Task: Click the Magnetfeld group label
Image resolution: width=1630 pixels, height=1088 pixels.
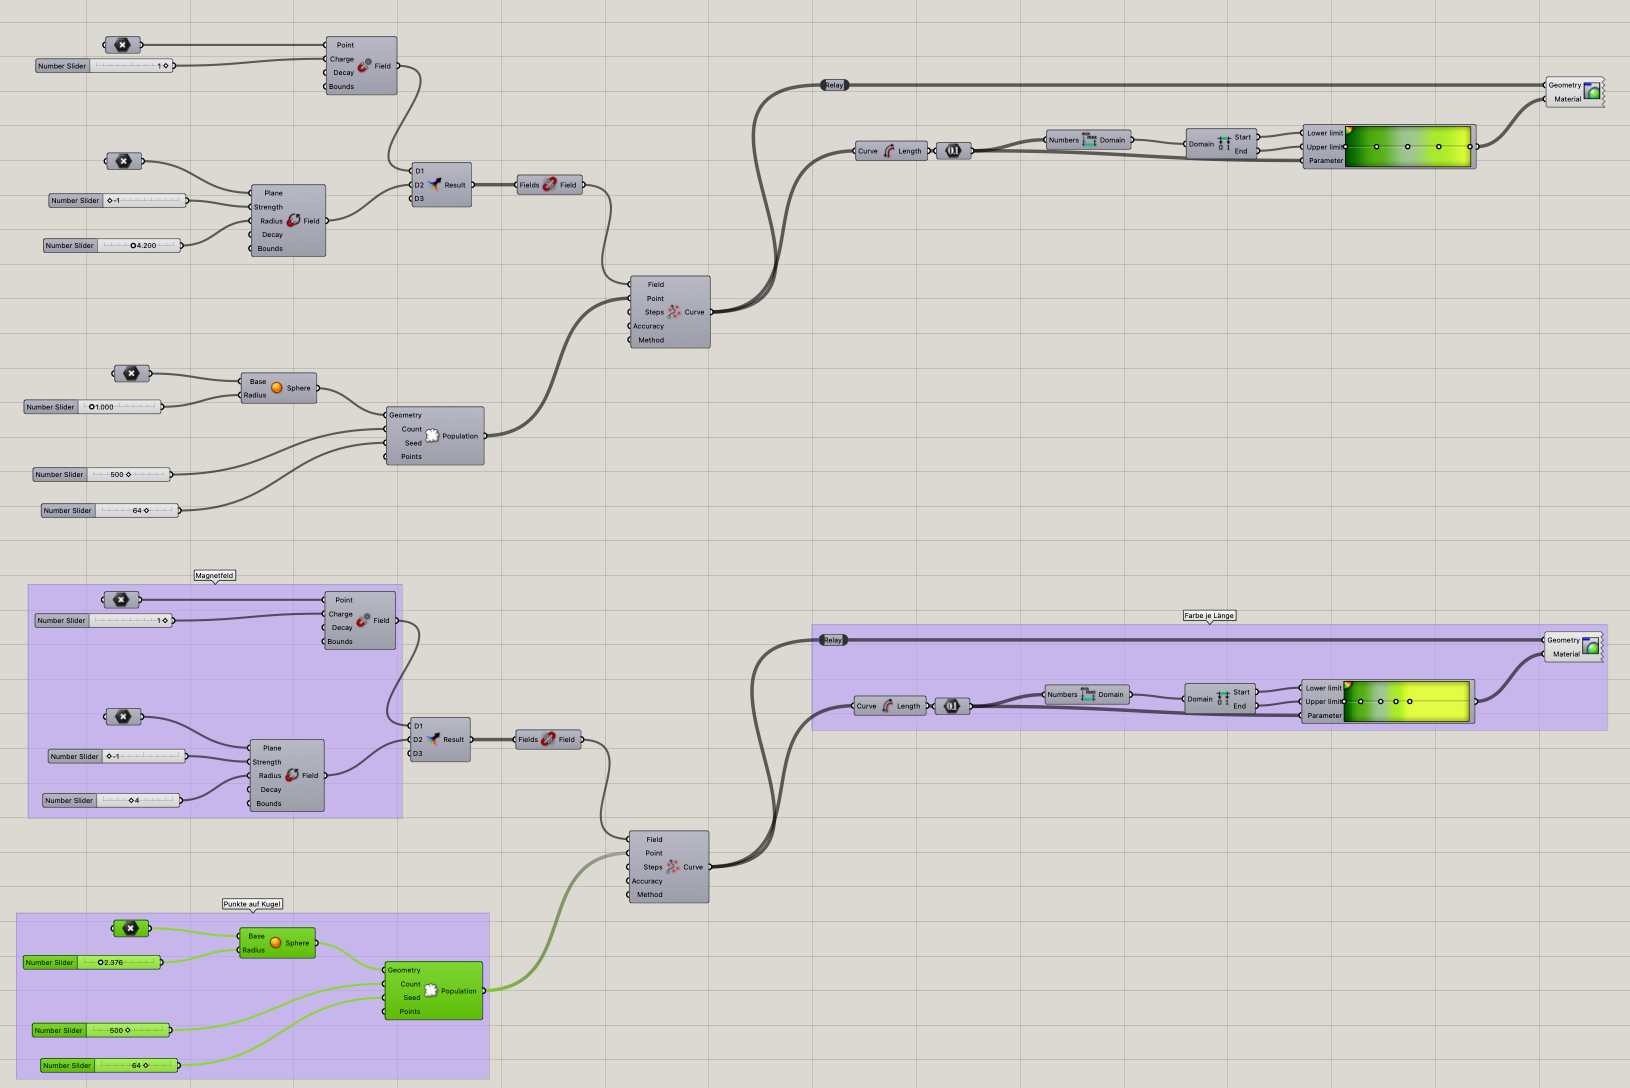Action: (x=213, y=575)
